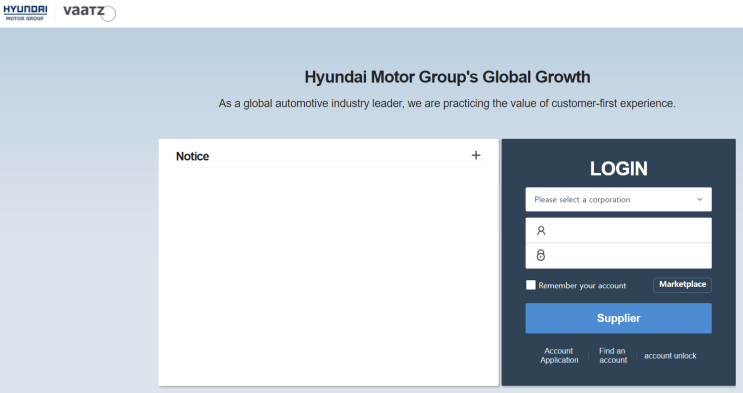
Task: Click the 'As a global automotive industry leader' tagline
Action: (447, 103)
